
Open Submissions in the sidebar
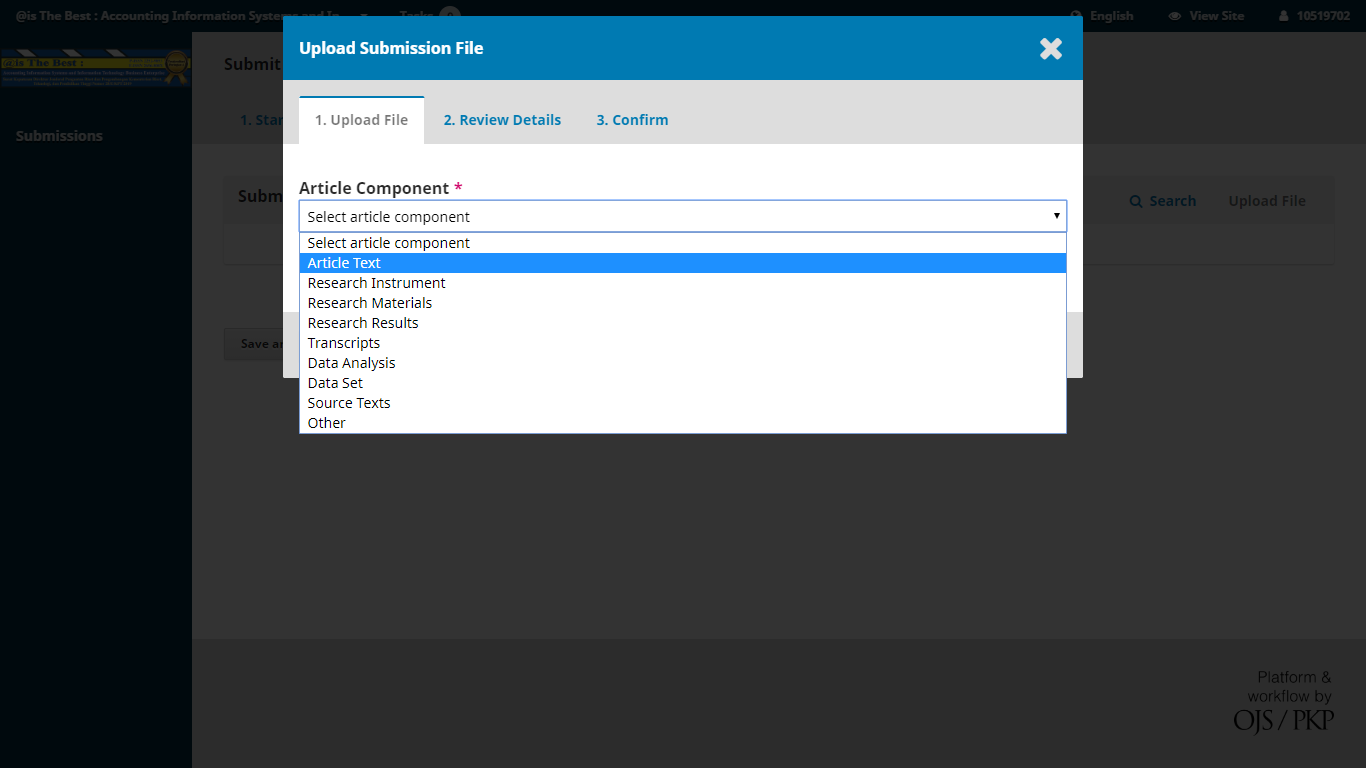[x=59, y=136]
